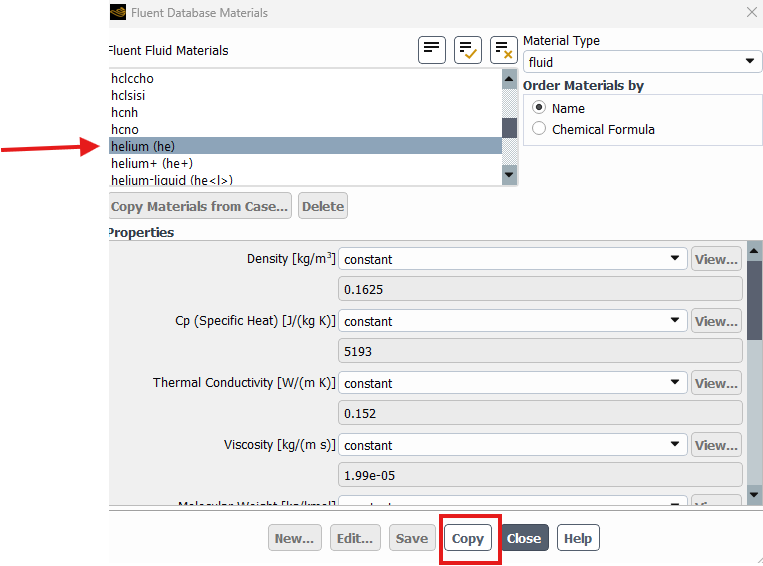Open the Thermal Conductivity method dropdown

(512, 383)
